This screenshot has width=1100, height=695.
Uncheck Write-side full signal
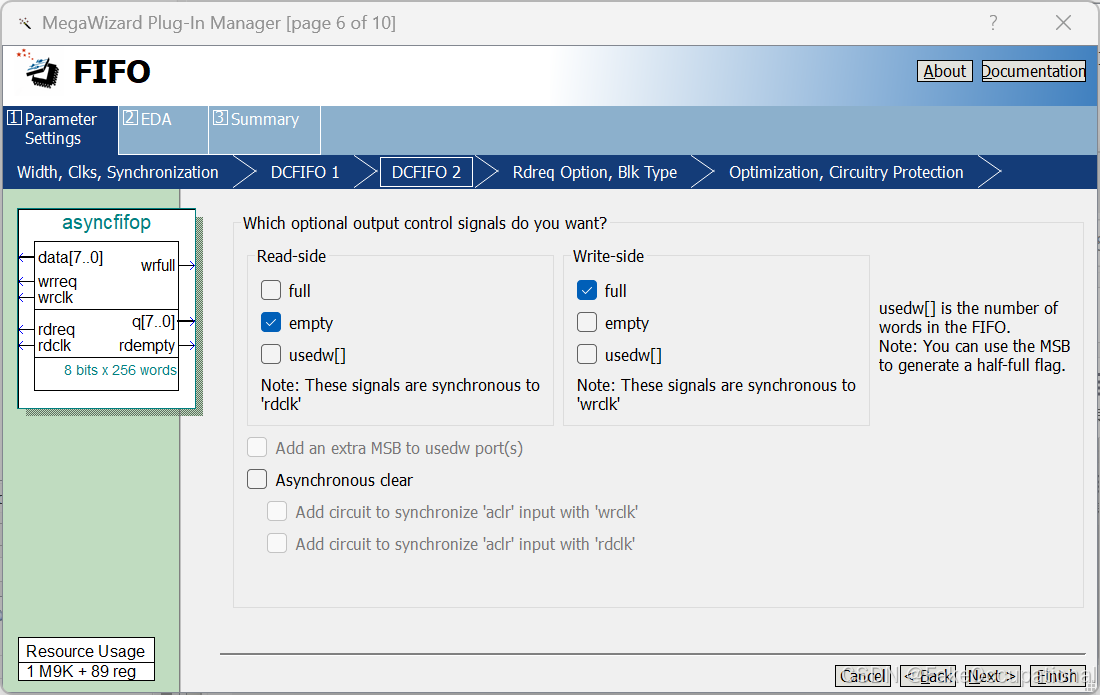click(587, 290)
